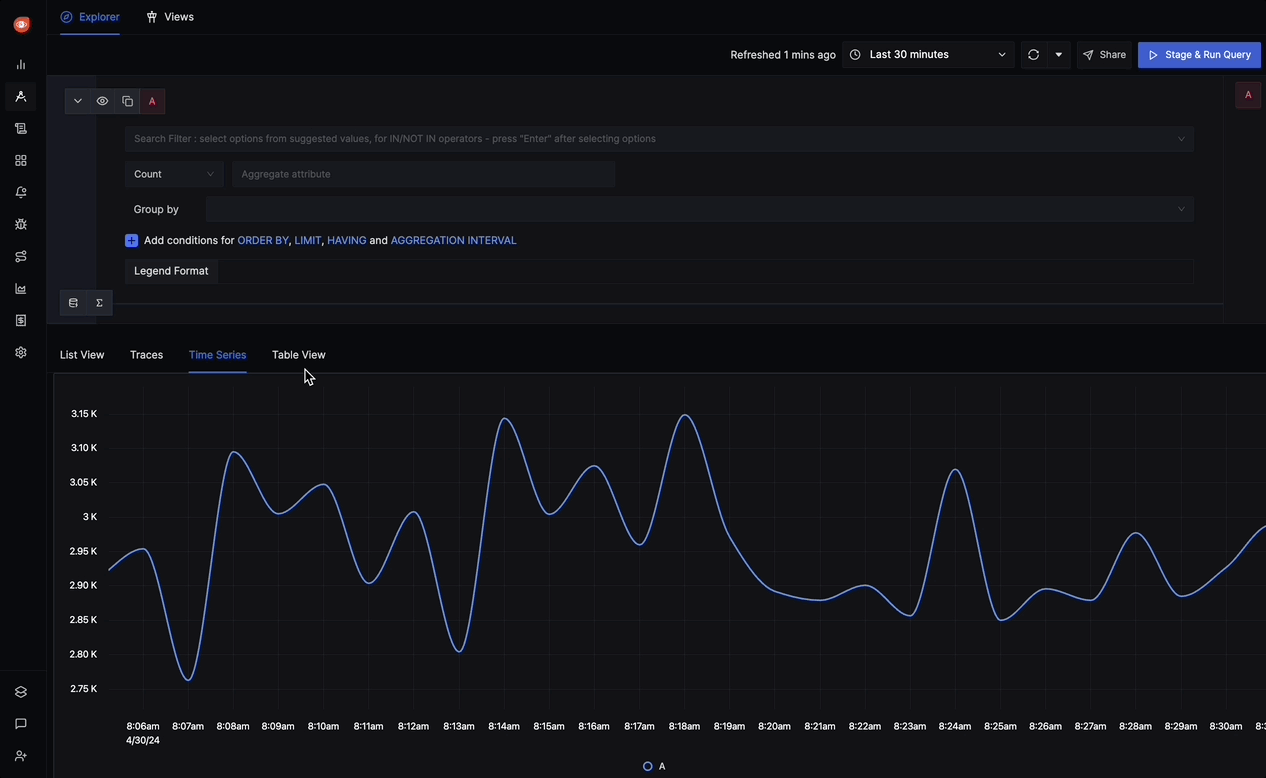Open the Count aggregation dropdown
This screenshot has height=778, width=1266.
(174, 174)
